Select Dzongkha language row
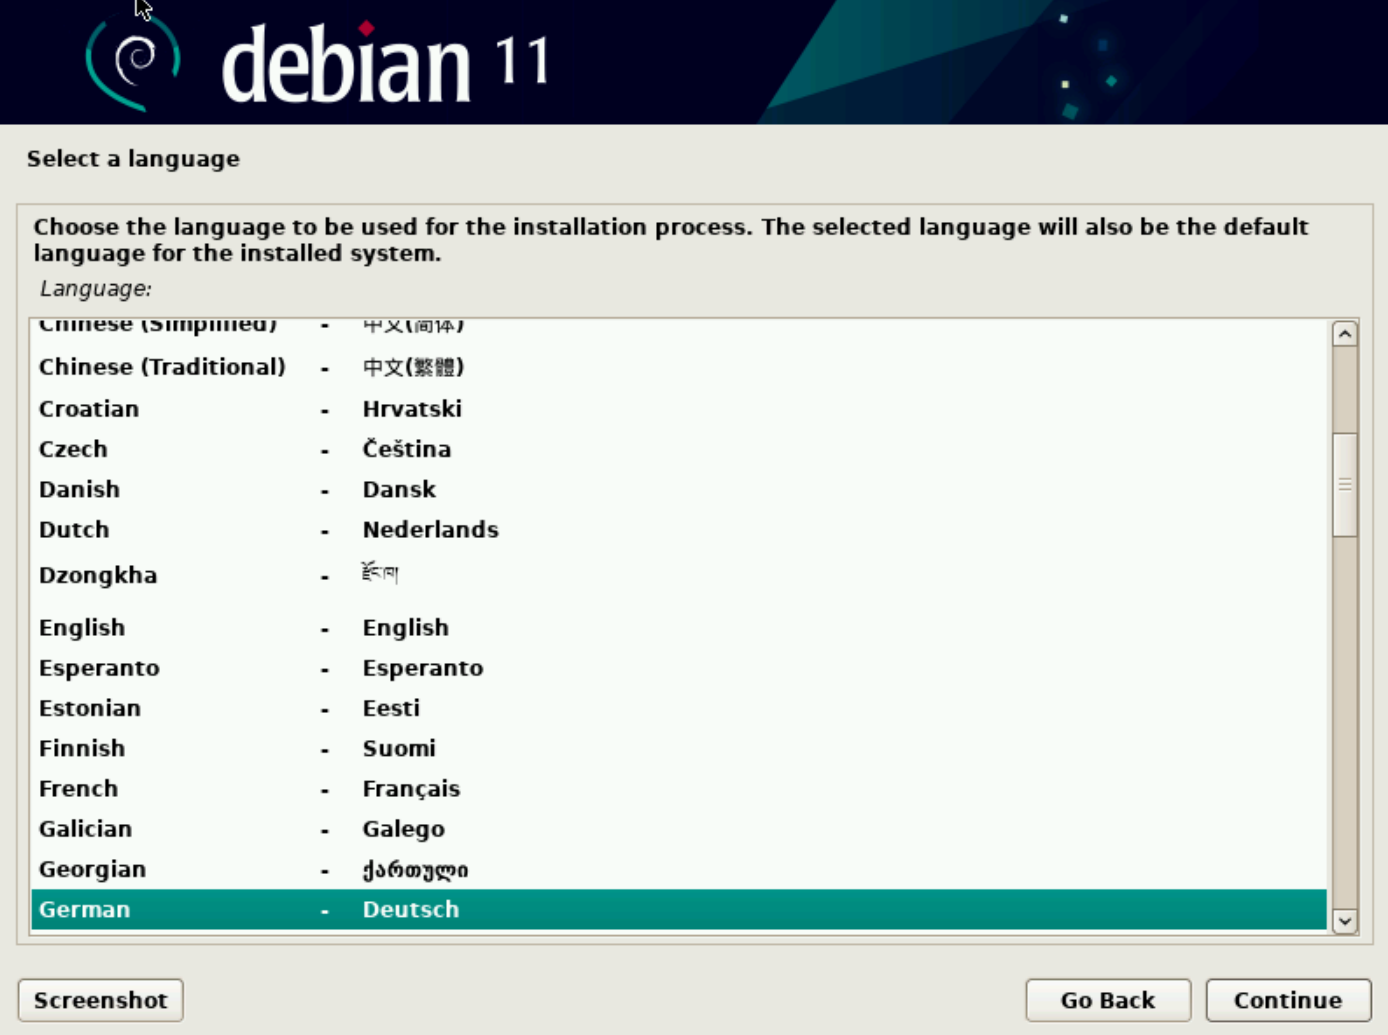Image resolution: width=1388 pixels, height=1035 pixels. point(679,575)
